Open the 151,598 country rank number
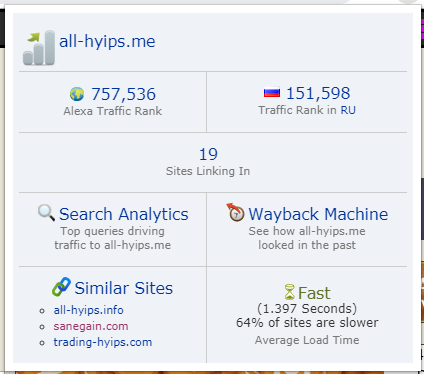 pyautogui.click(x=318, y=93)
